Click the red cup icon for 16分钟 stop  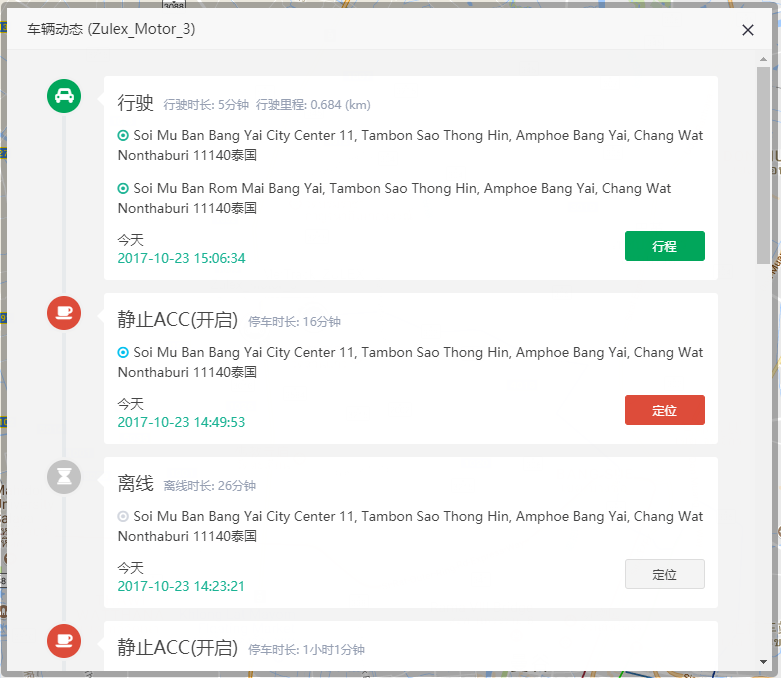64,313
